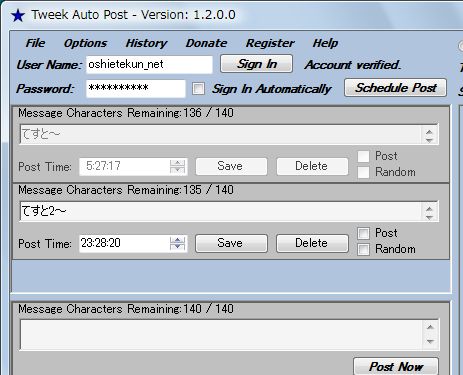This screenshot has width=463, height=375.
Task: Click Message Characters Remaining:140 / 140 label
Action: (x=126, y=309)
